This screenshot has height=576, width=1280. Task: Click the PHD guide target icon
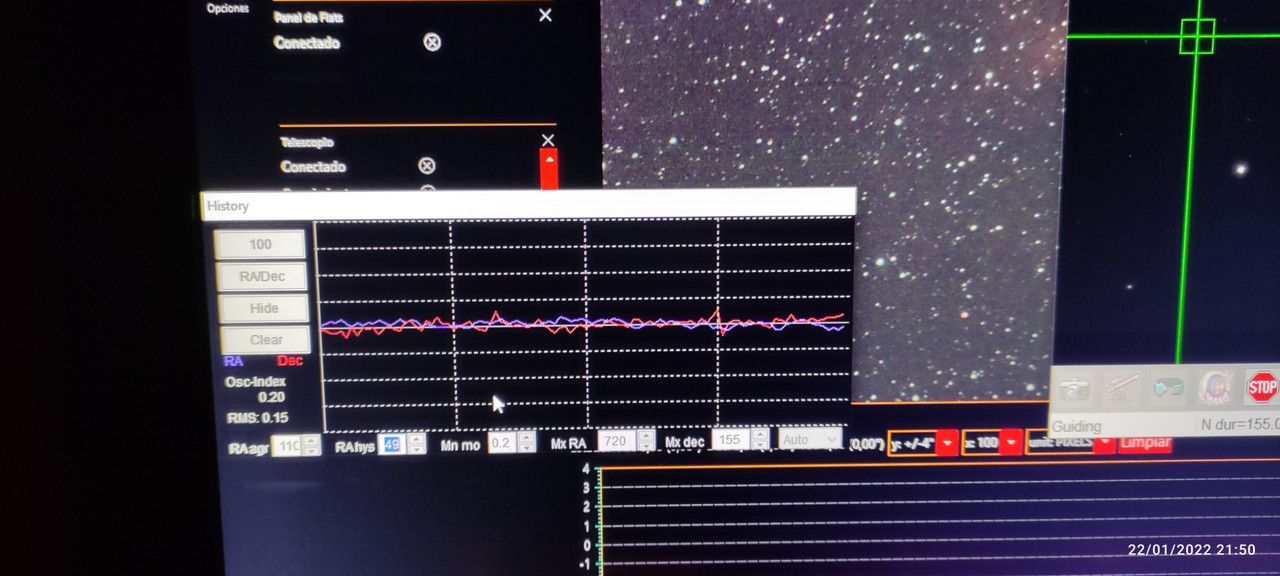[x=1214, y=387]
